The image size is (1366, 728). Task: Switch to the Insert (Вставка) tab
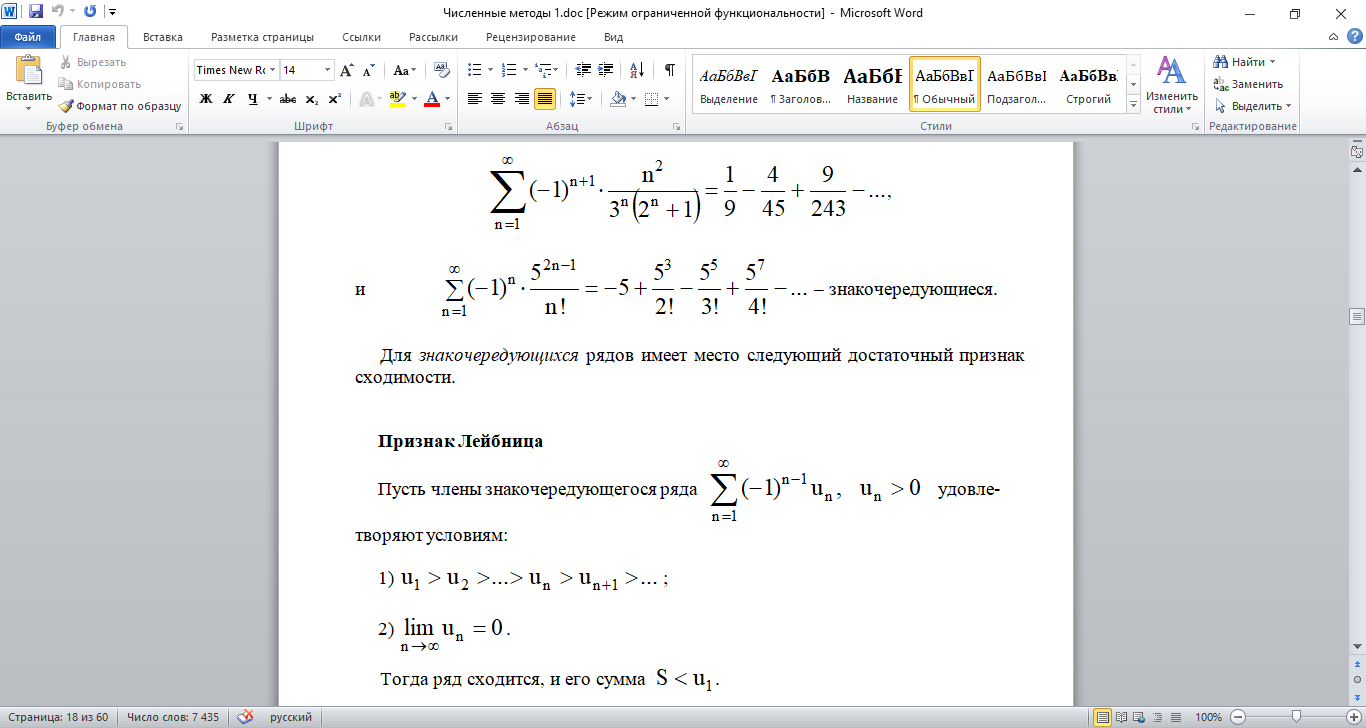[x=162, y=37]
